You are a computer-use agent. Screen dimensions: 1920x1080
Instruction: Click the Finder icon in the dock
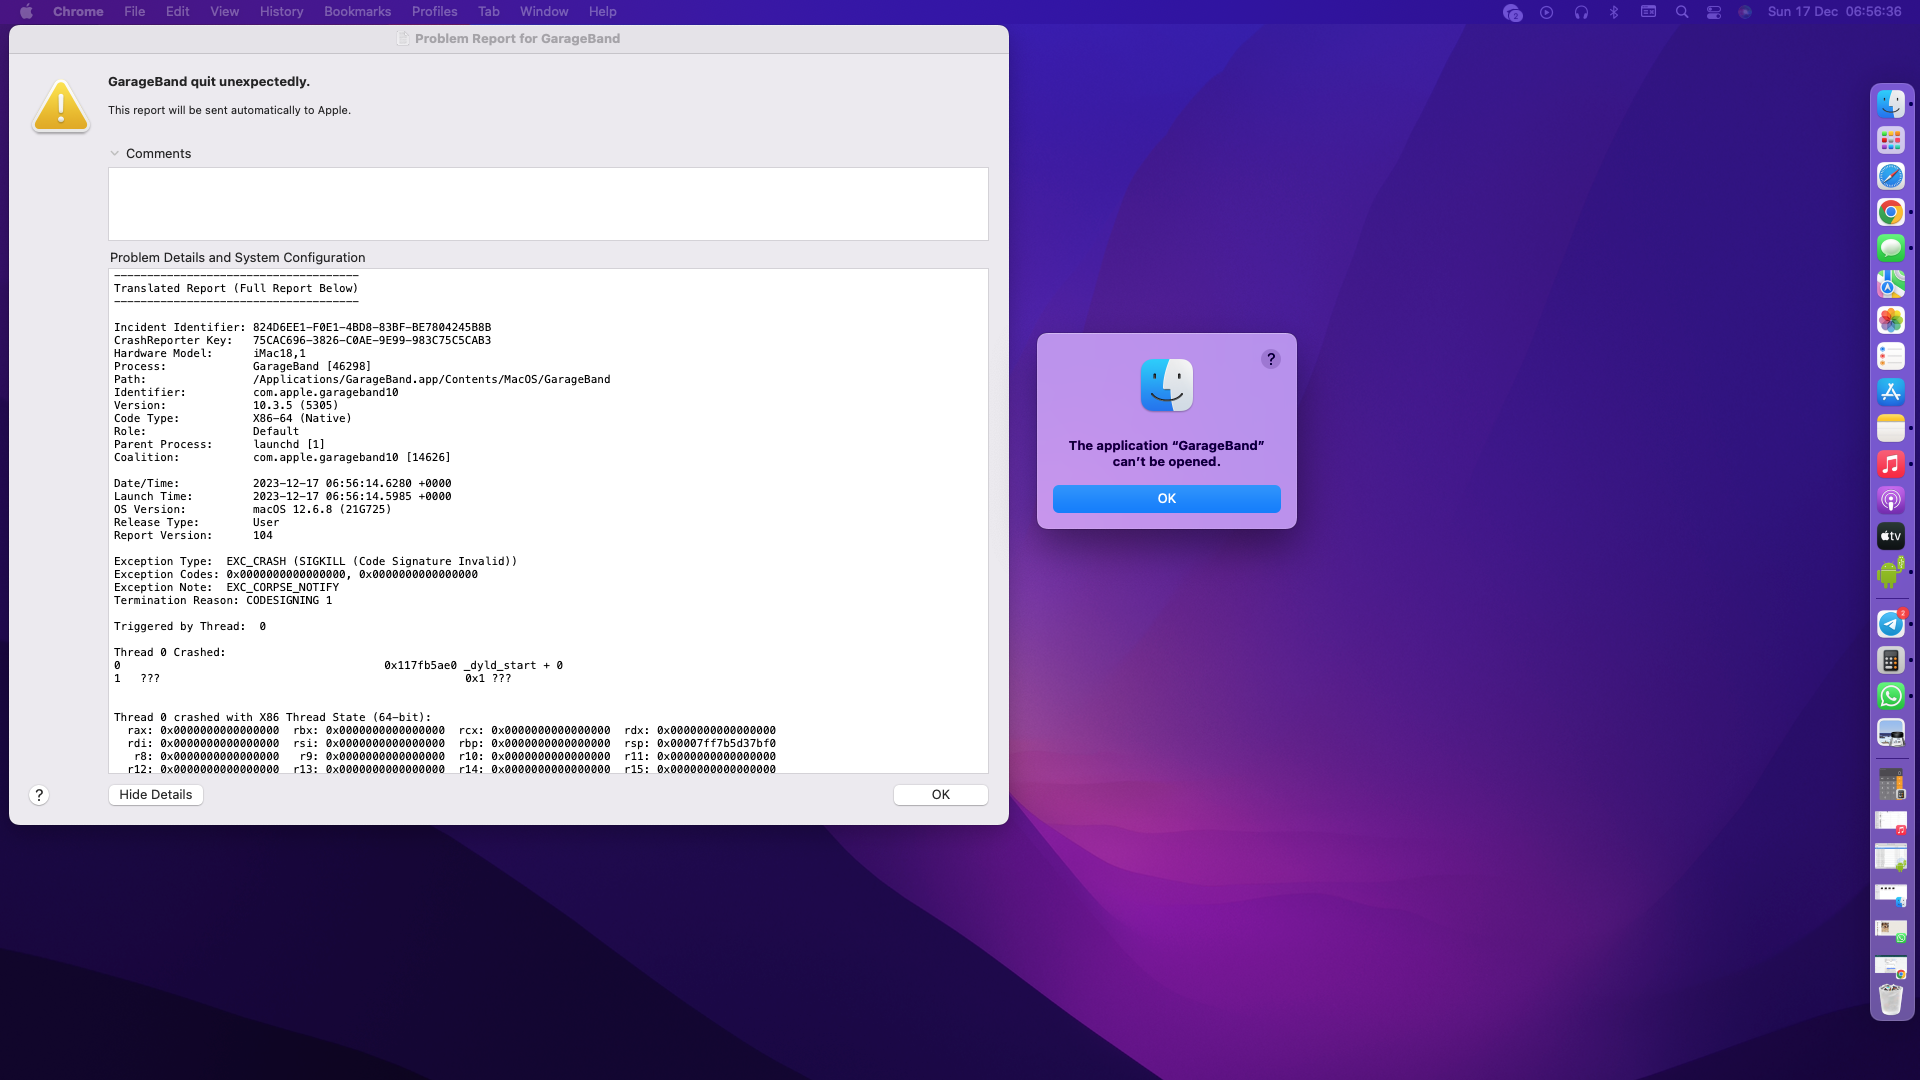pos(1891,102)
